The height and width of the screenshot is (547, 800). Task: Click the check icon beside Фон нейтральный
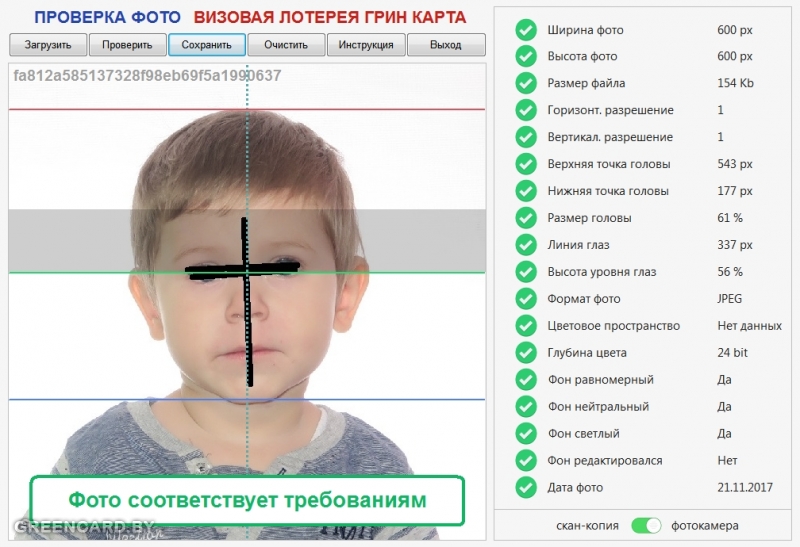pos(526,407)
